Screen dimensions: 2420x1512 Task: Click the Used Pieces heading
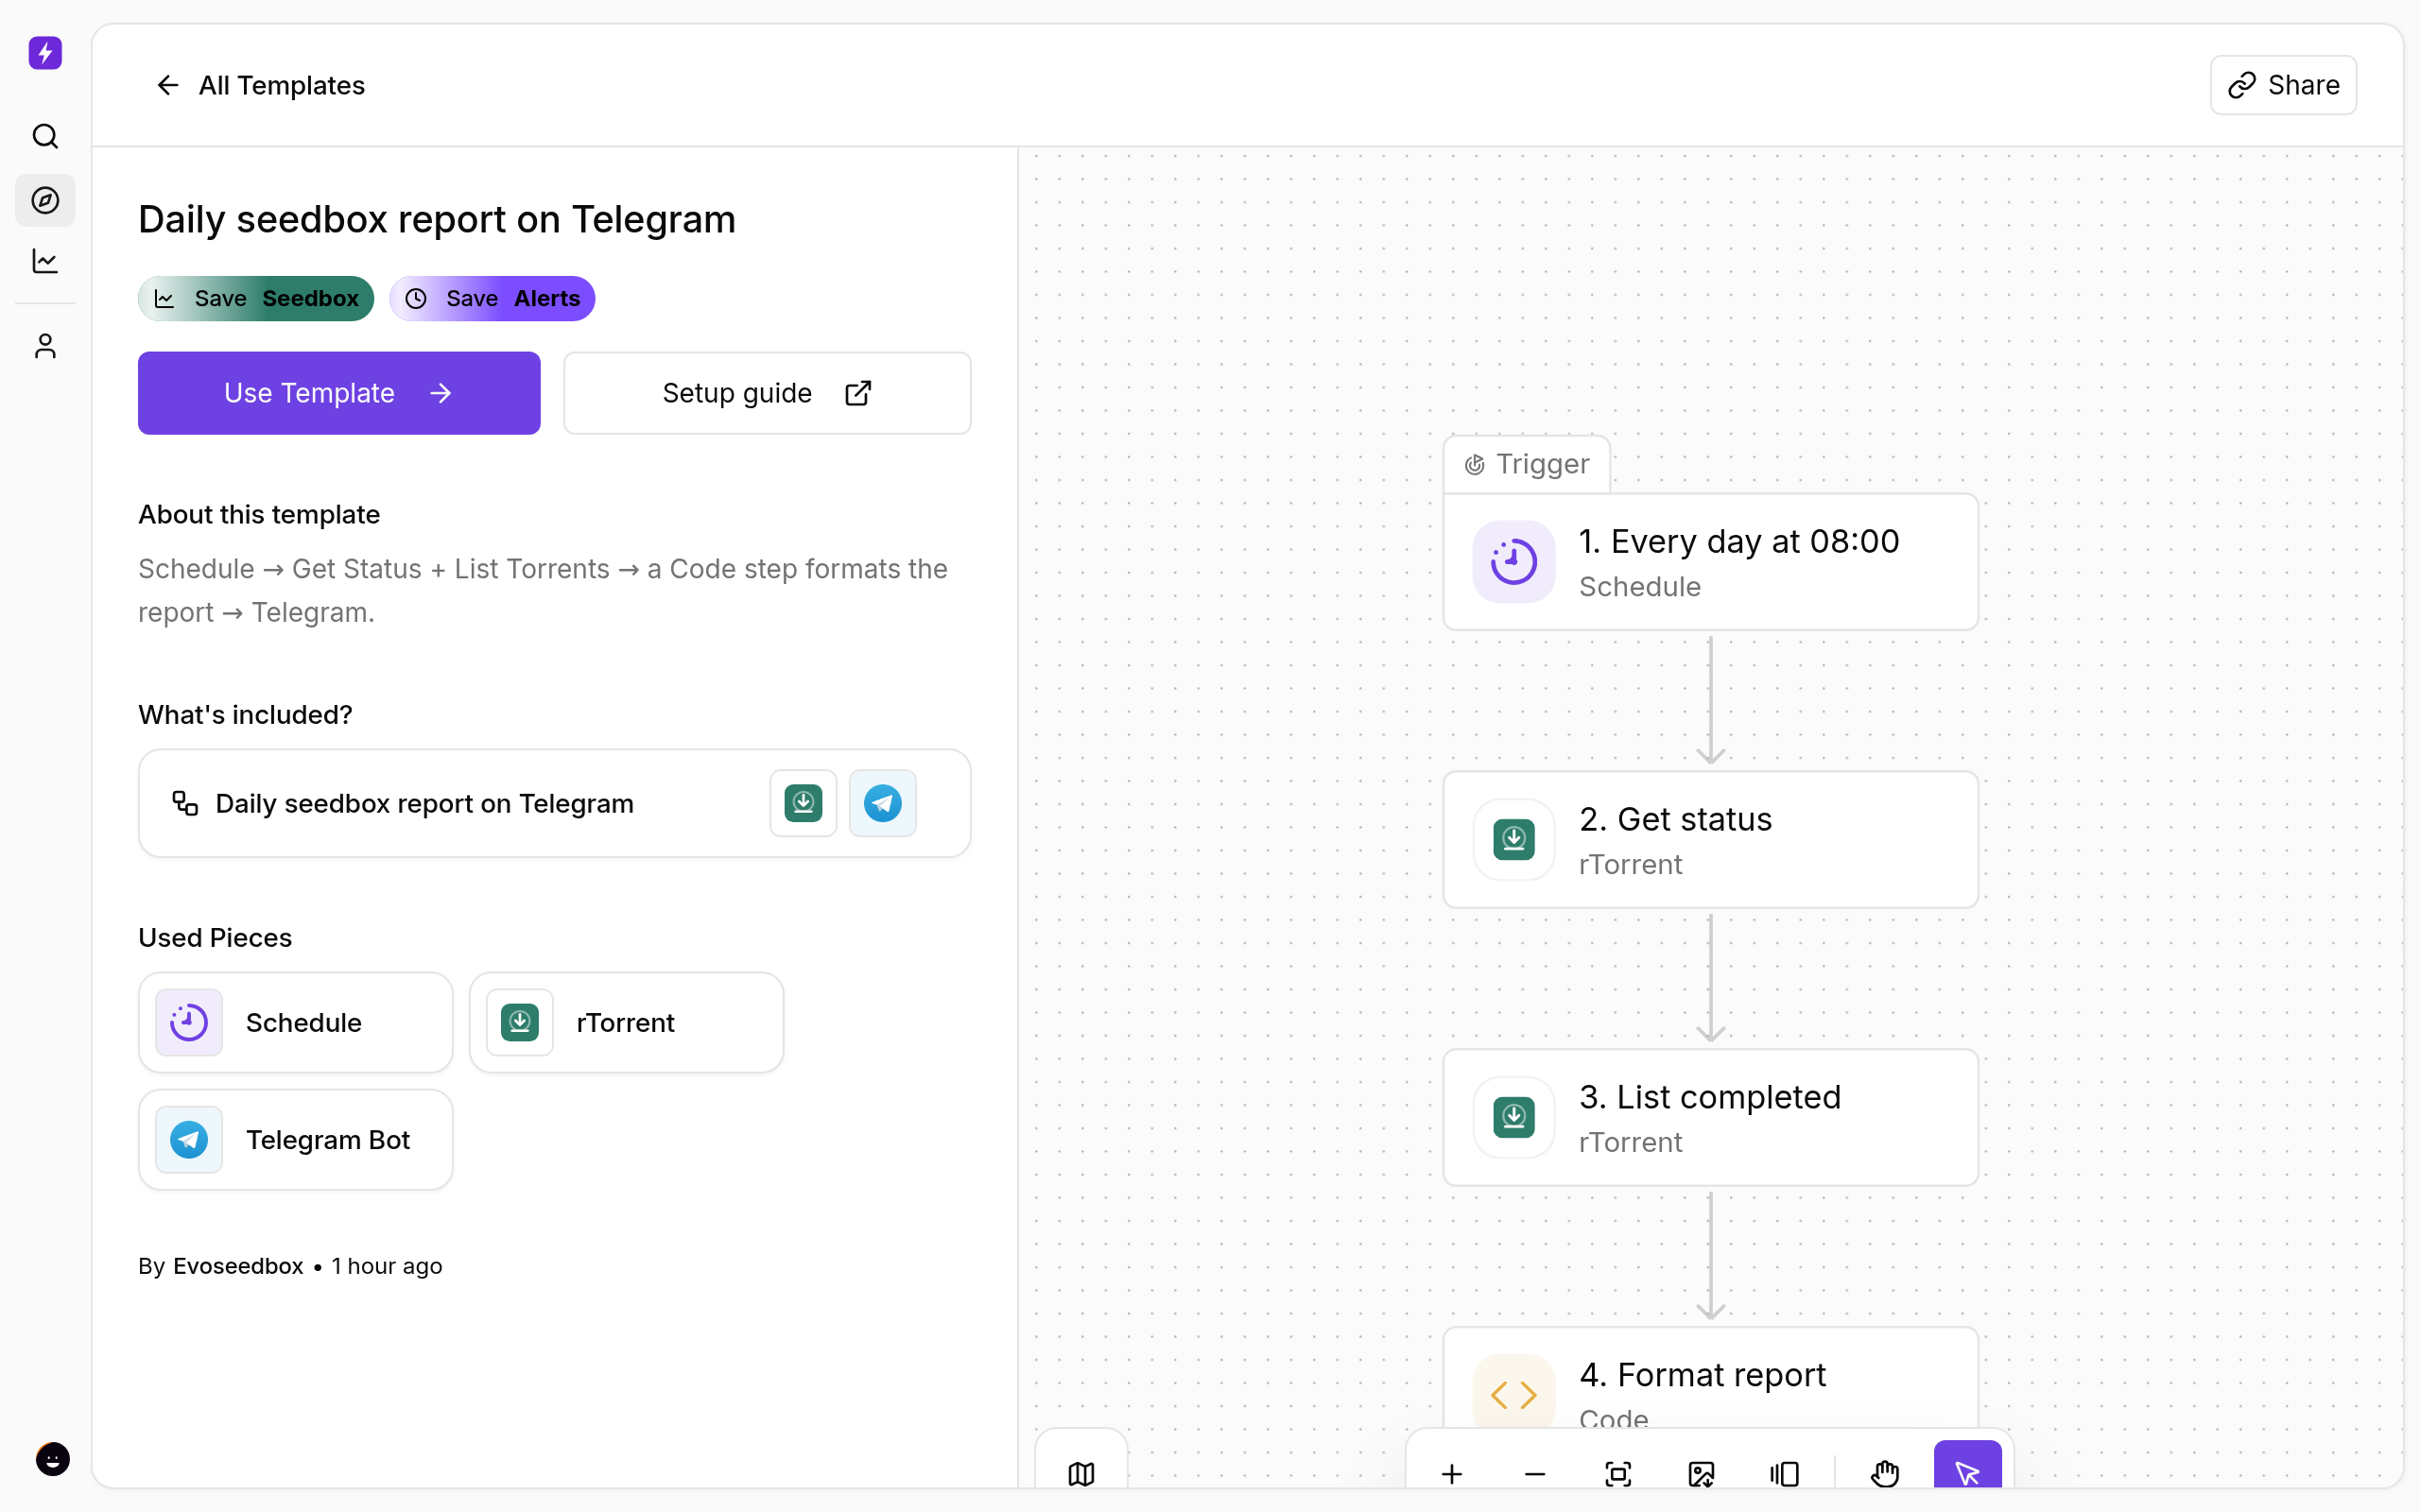click(215, 937)
